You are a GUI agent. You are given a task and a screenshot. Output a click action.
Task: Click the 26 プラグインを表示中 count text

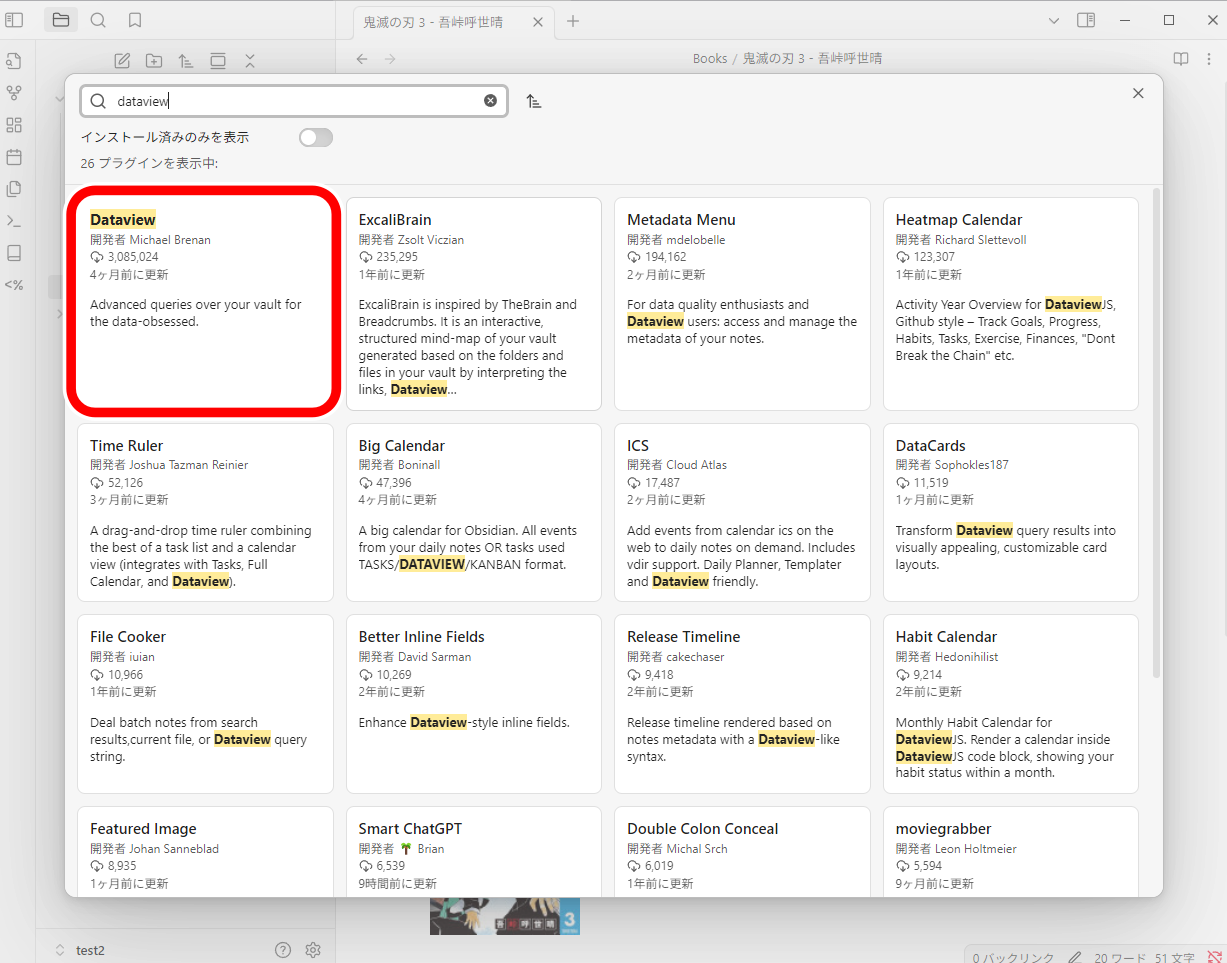(149, 163)
